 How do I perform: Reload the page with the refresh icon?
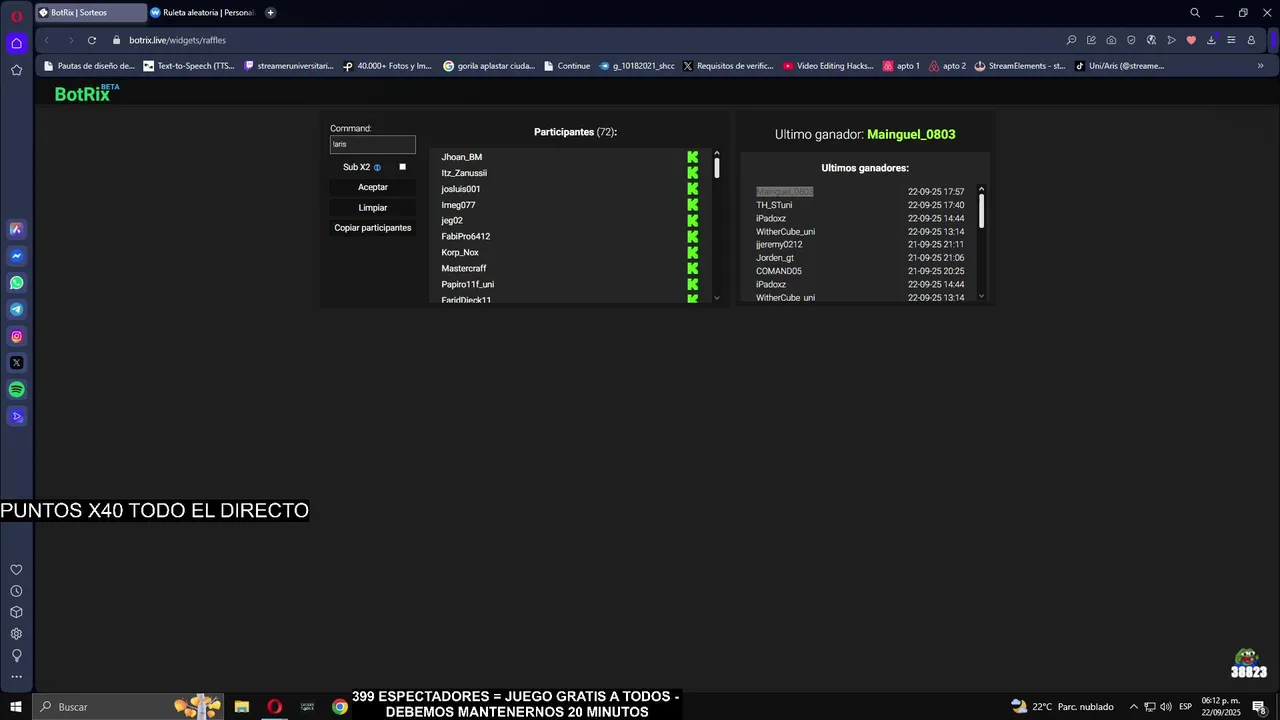pyautogui.click(x=92, y=40)
